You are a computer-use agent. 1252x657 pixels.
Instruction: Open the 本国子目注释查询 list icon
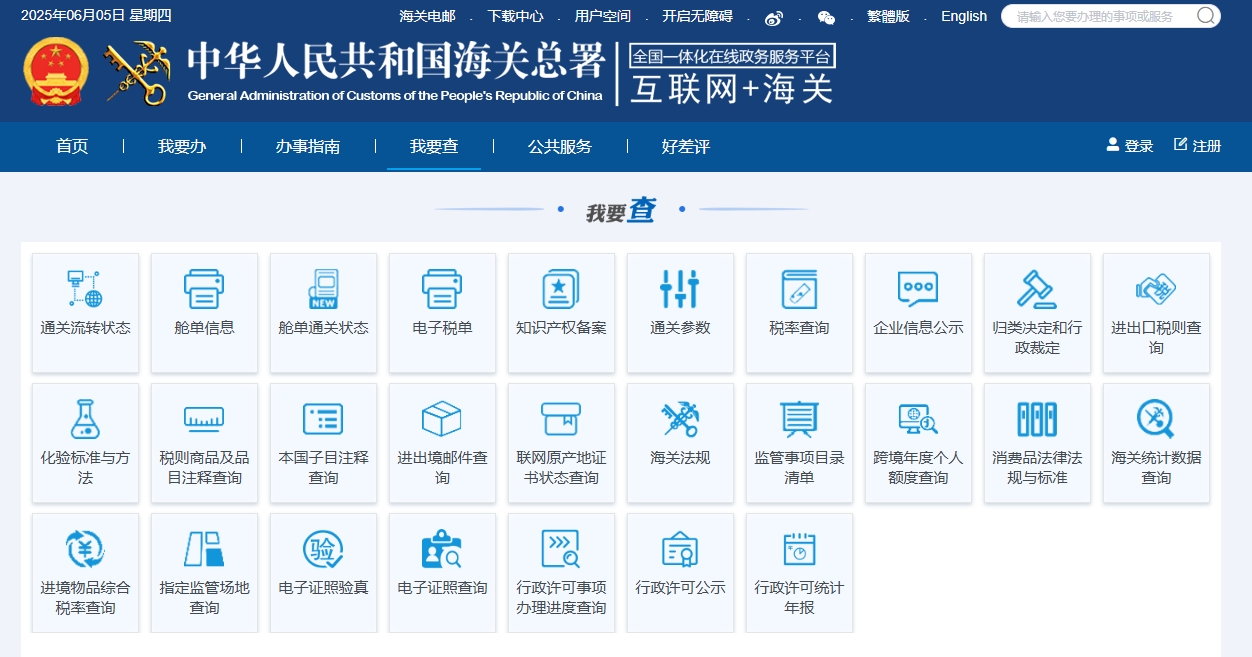click(323, 418)
